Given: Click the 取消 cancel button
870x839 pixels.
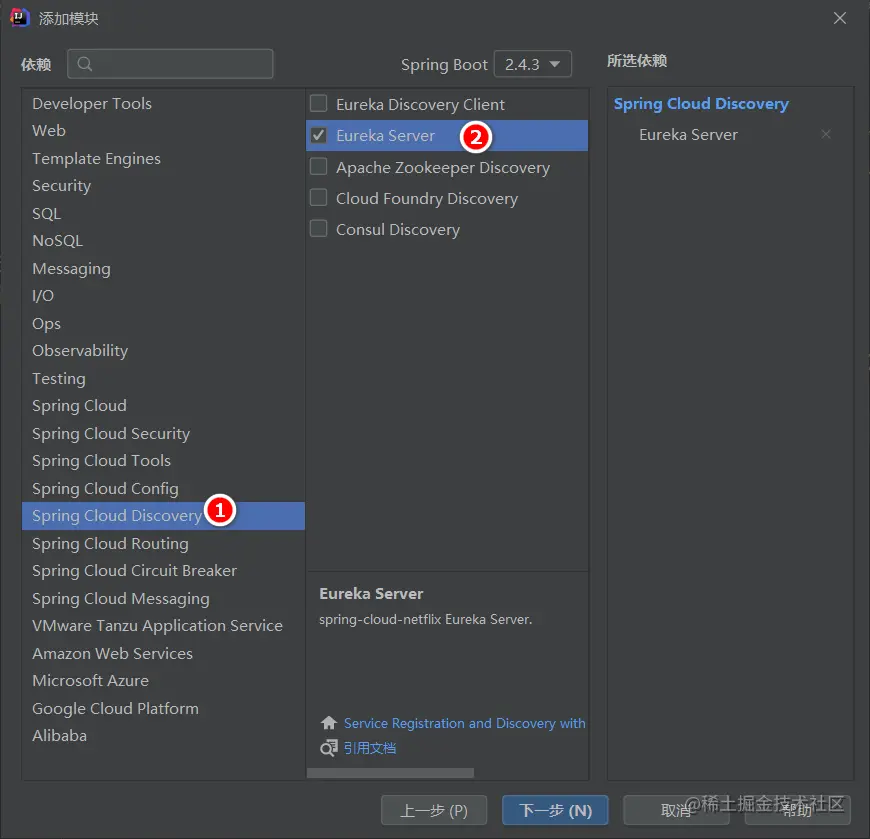Looking at the screenshot, I should click(x=676, y=810).
